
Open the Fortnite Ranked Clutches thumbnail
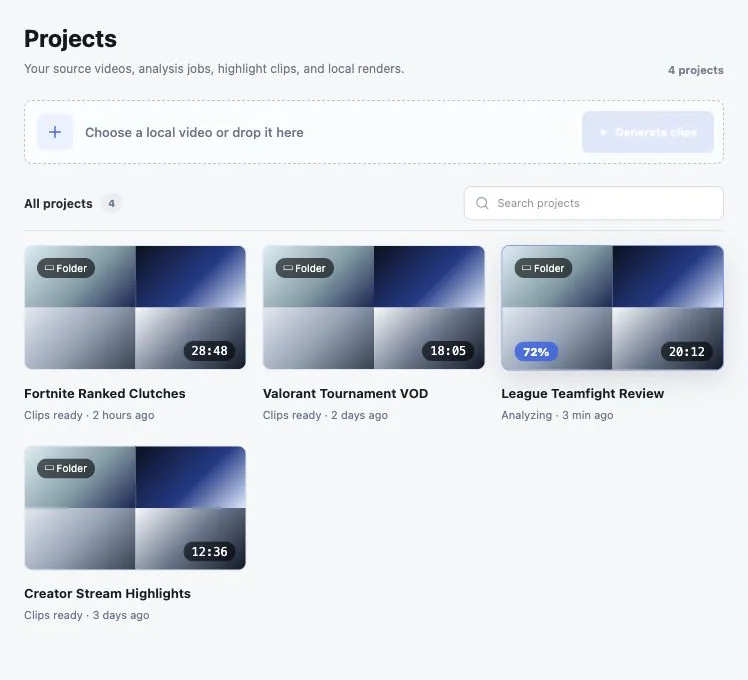point(135,307)
